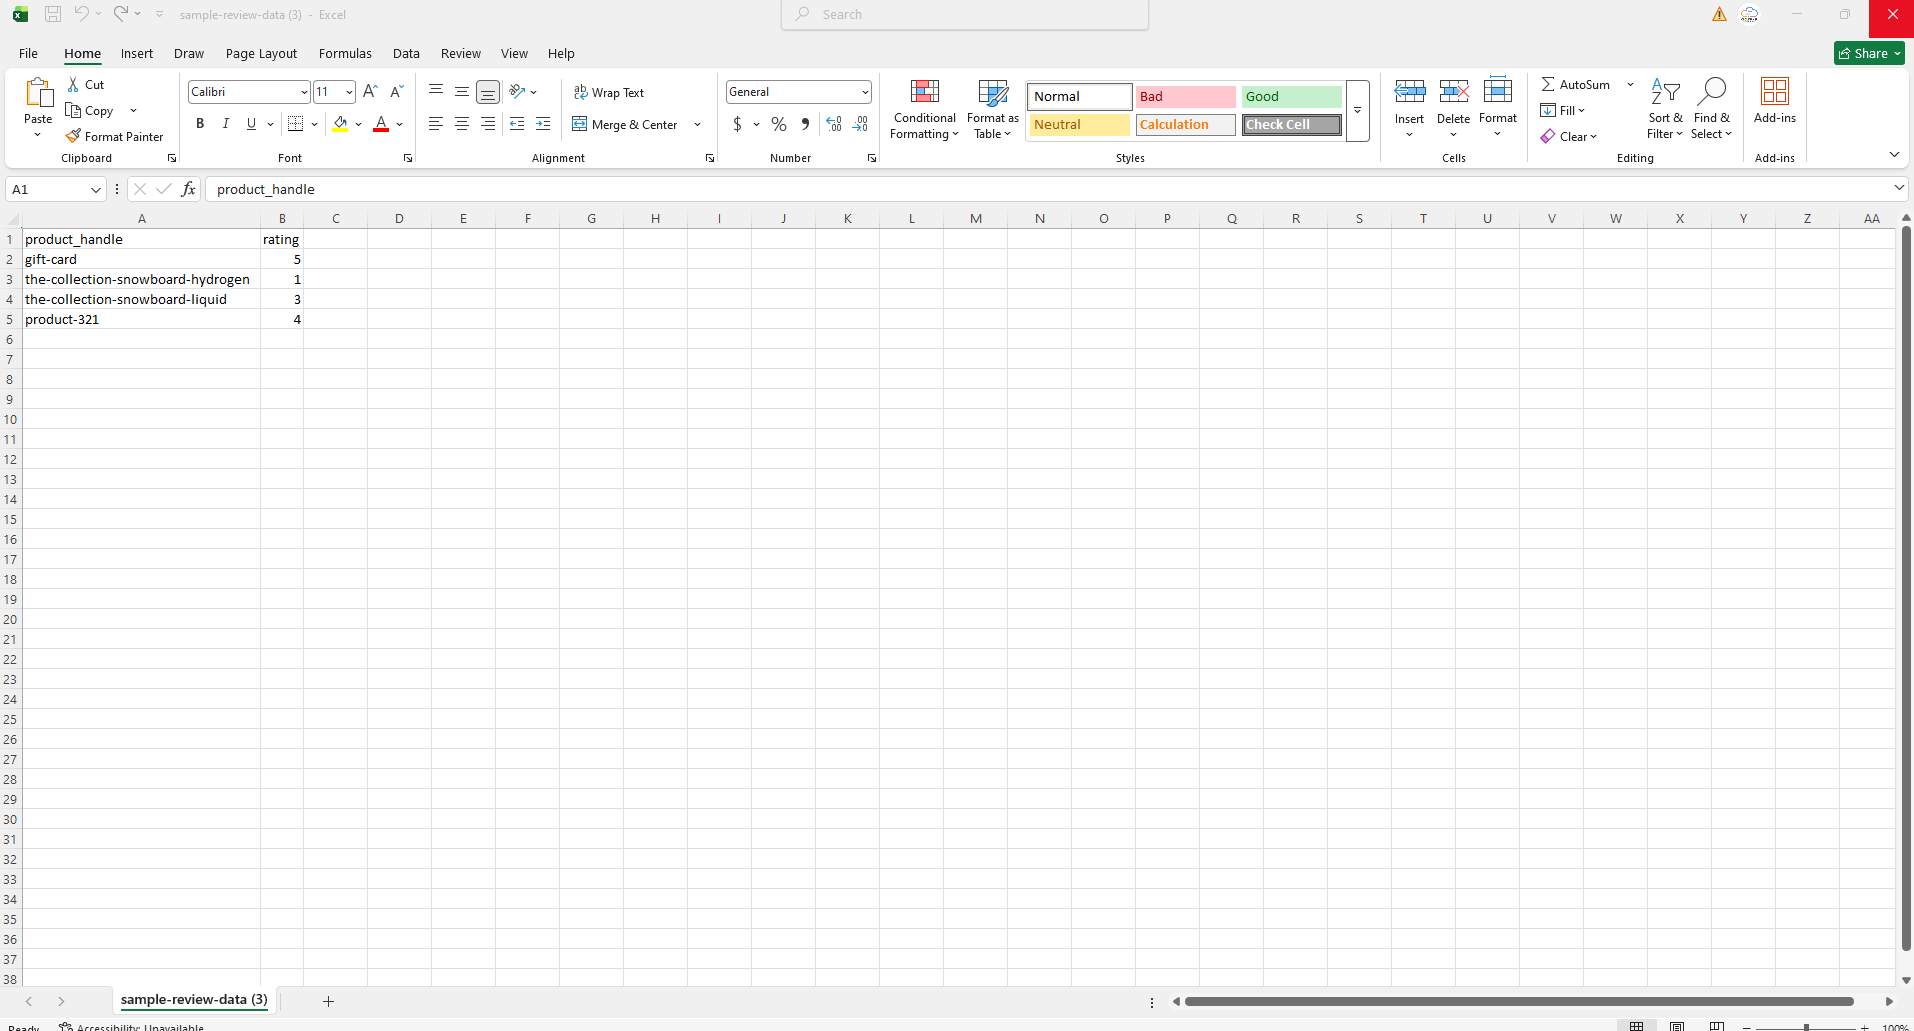Click inside the Search box
This screenshot has height=1031, width=1914.
click(965, 15)
